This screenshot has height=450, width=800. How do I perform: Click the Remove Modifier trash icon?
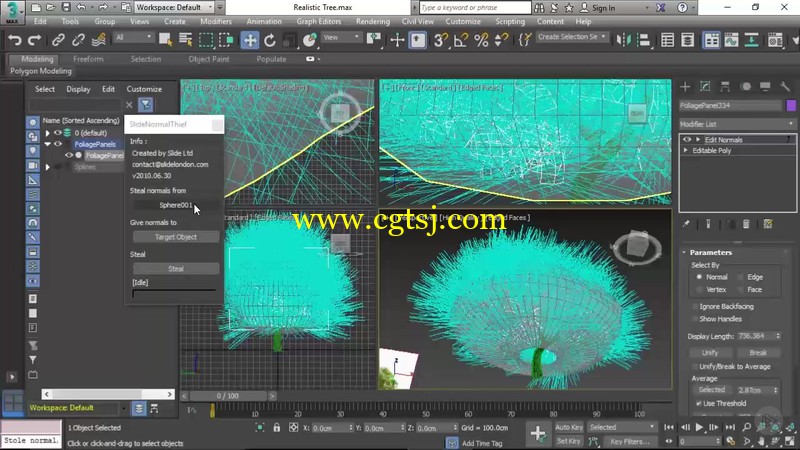(746, 224)
